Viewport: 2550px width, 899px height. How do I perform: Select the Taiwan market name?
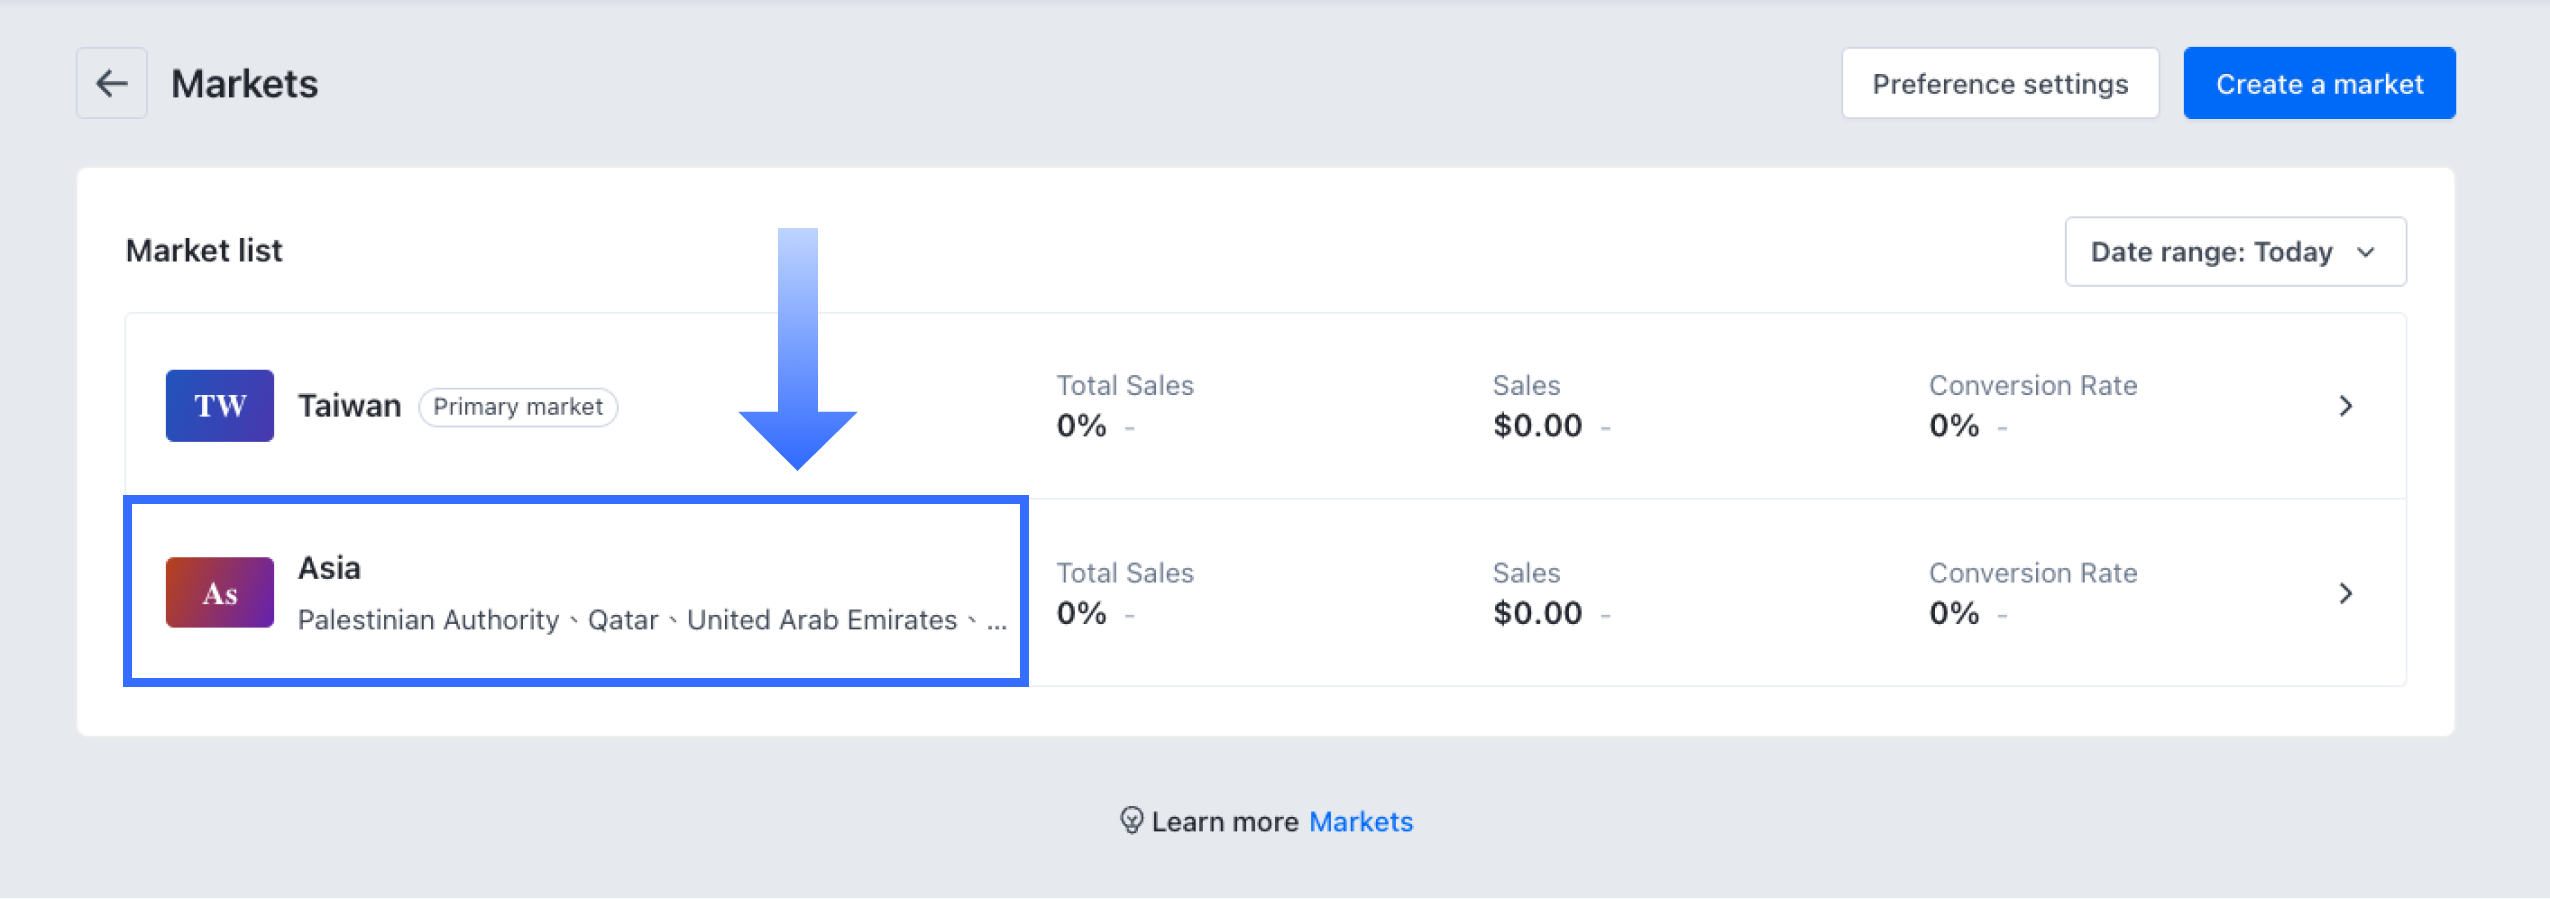tap(349, 406)
